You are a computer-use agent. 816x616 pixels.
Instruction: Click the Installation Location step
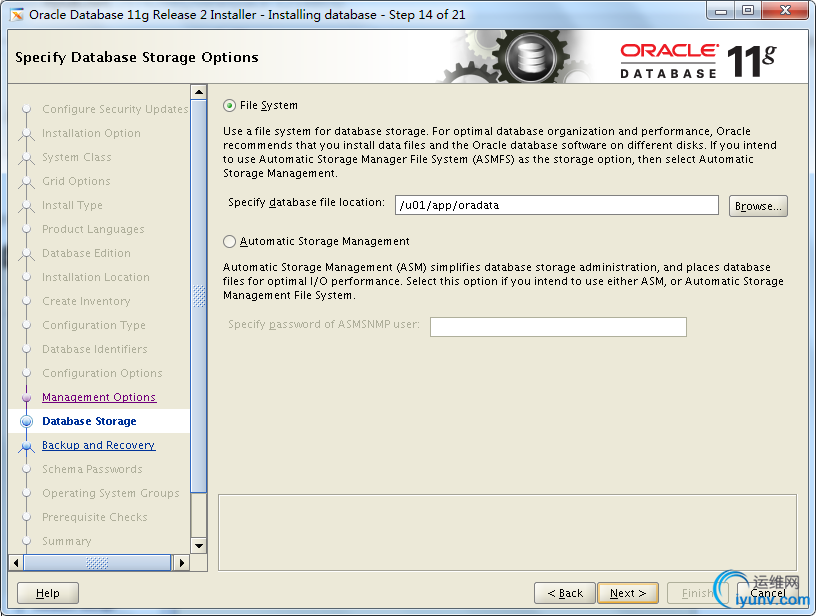(x=96, y=277)
